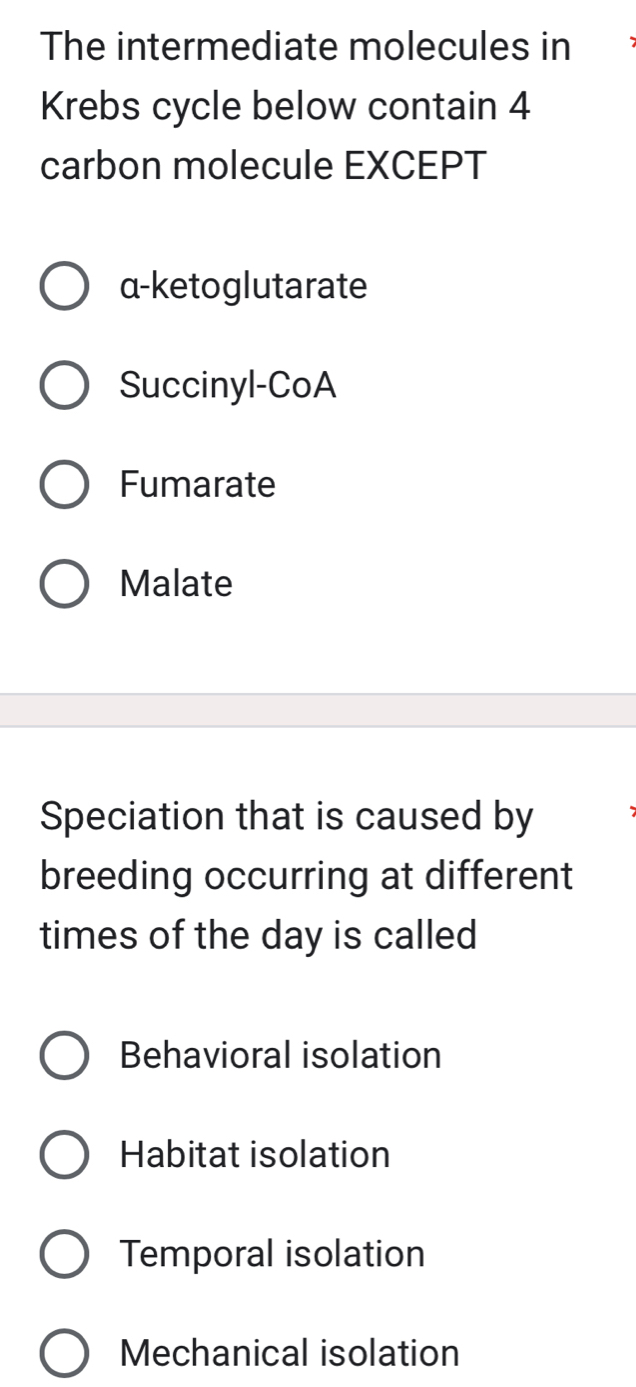Image resolution: width=636 pixels, height=1387 pixels.
Task: Click the divider between the two questions
Action: [318, 706]
